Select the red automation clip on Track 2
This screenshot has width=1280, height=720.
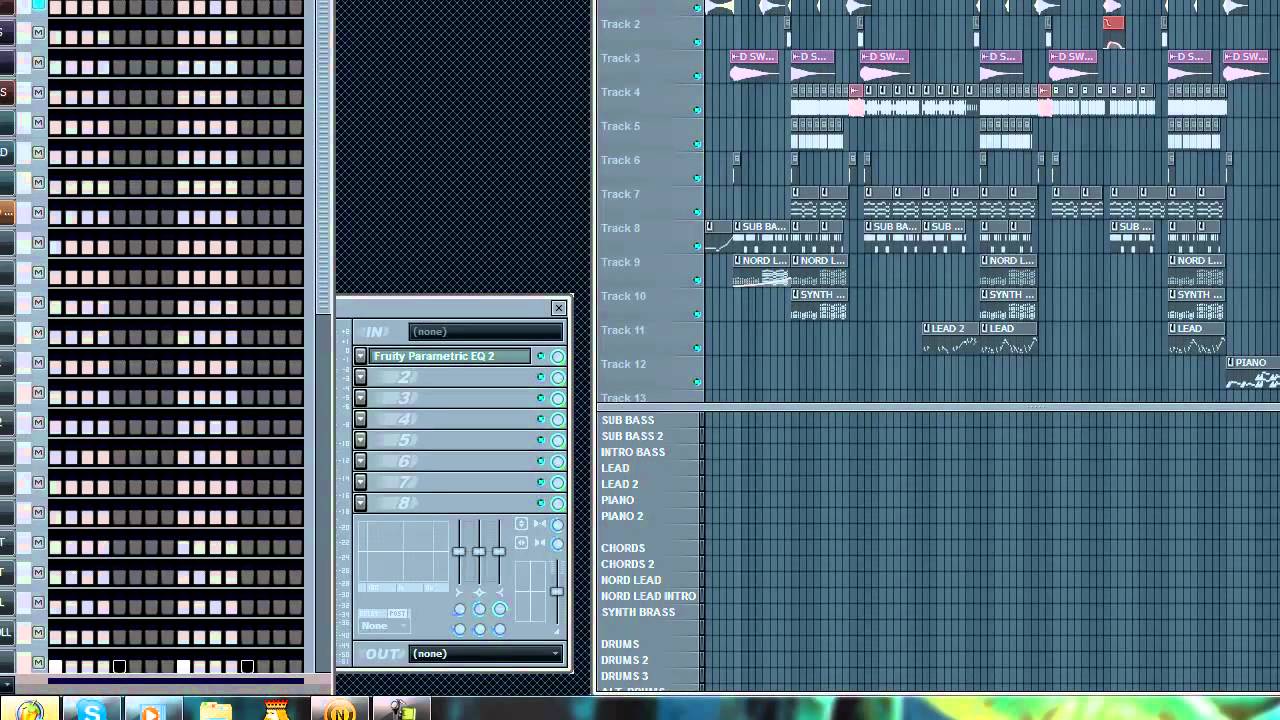pyautogui.click(x=1113, y=24)
